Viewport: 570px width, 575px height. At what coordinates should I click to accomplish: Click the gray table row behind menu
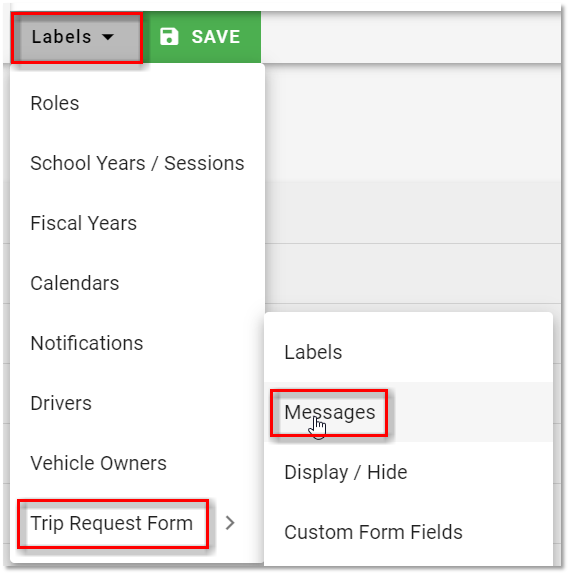(413, 212)
